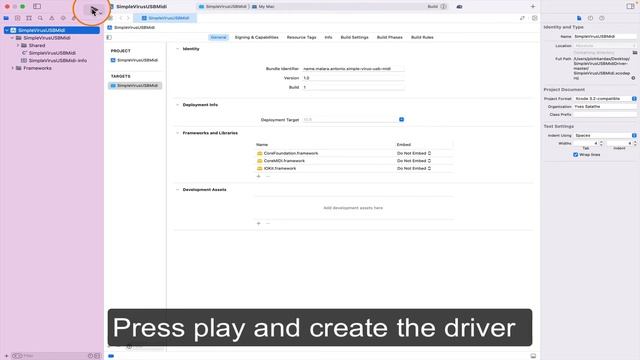Select SimpleVirusUSBMidi under PROJECT
Screen dimensions: 640x360
(135, 60)
